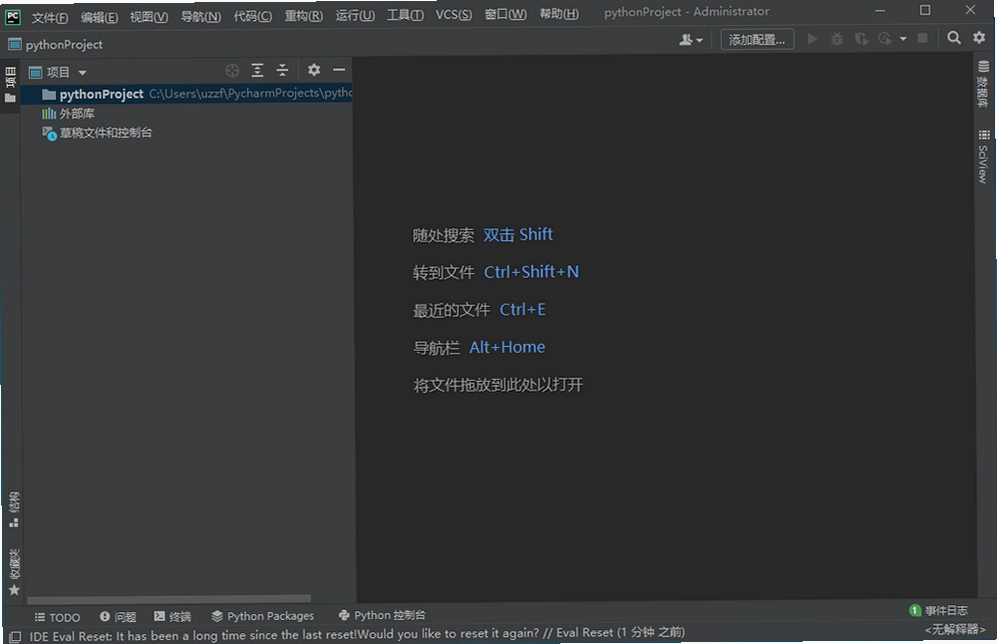This screenshot has width=997, height=644.
Task: Select 草稿文件和控制台 tree node
Action: [x=97, y=133]
